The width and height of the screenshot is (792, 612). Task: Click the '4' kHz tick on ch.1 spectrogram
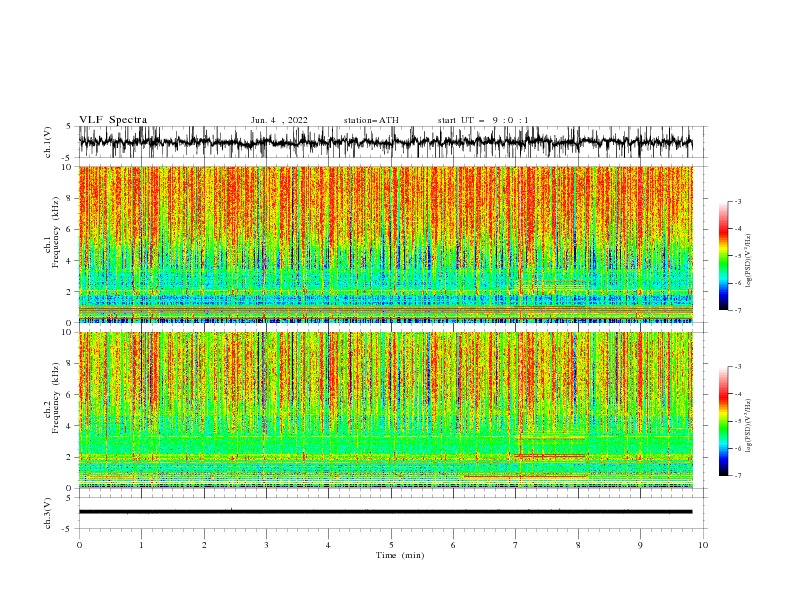click(x=69, y=261)
